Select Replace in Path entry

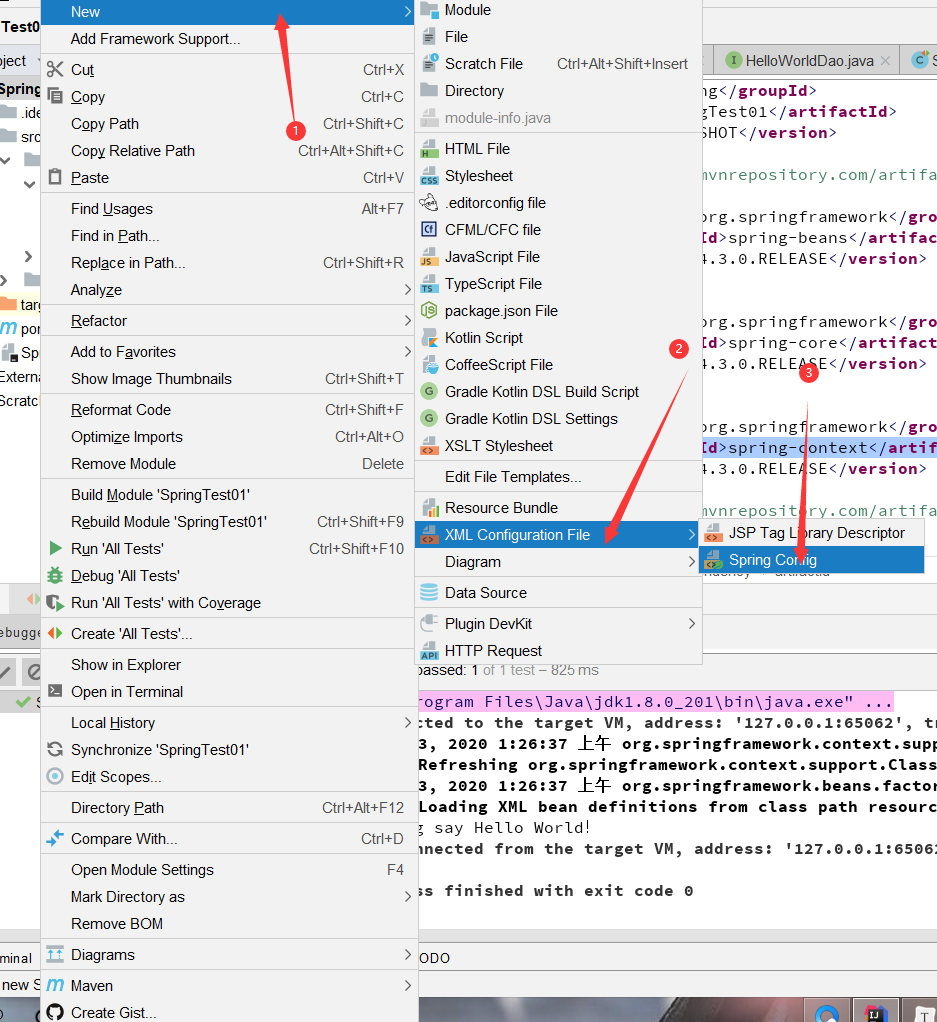227,263
